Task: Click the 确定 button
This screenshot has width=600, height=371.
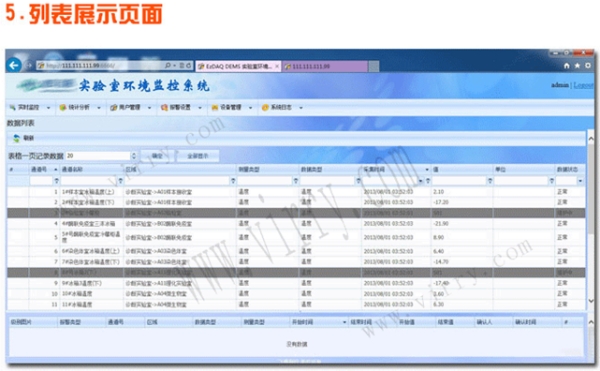Action: coord(157,156)
